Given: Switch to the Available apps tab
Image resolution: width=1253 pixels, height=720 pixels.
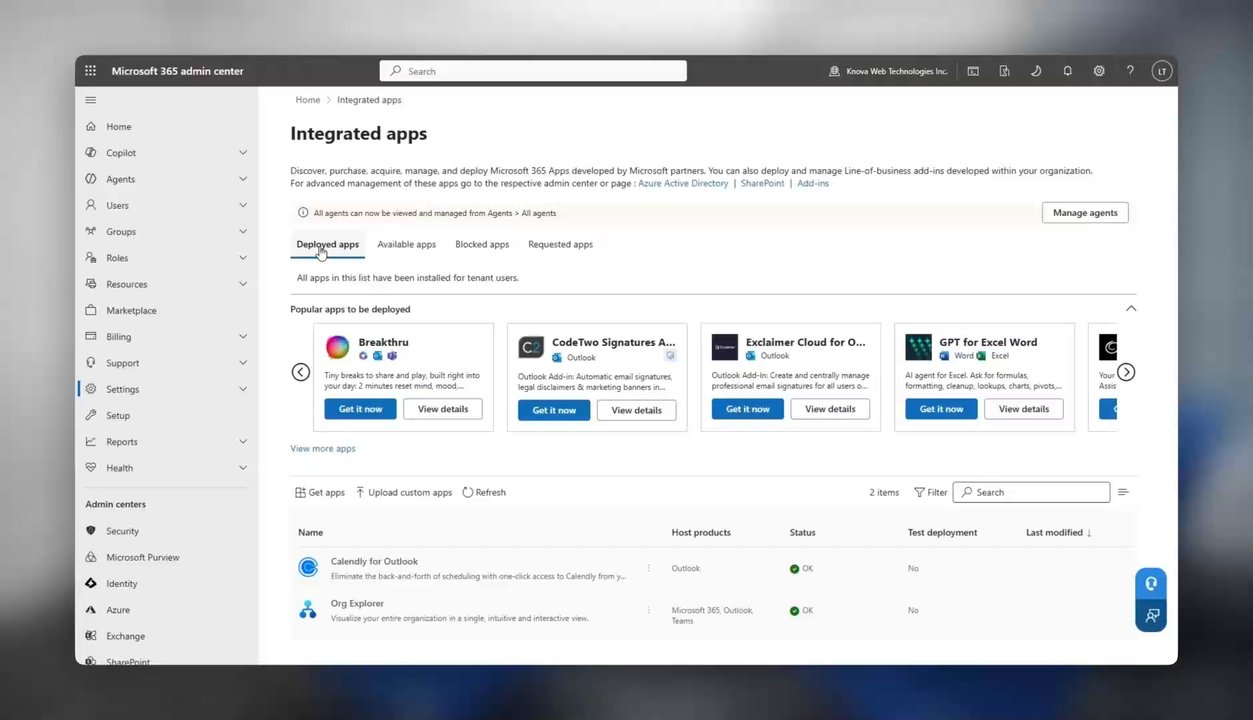Looking at the screenshot, I should (406, 244).
